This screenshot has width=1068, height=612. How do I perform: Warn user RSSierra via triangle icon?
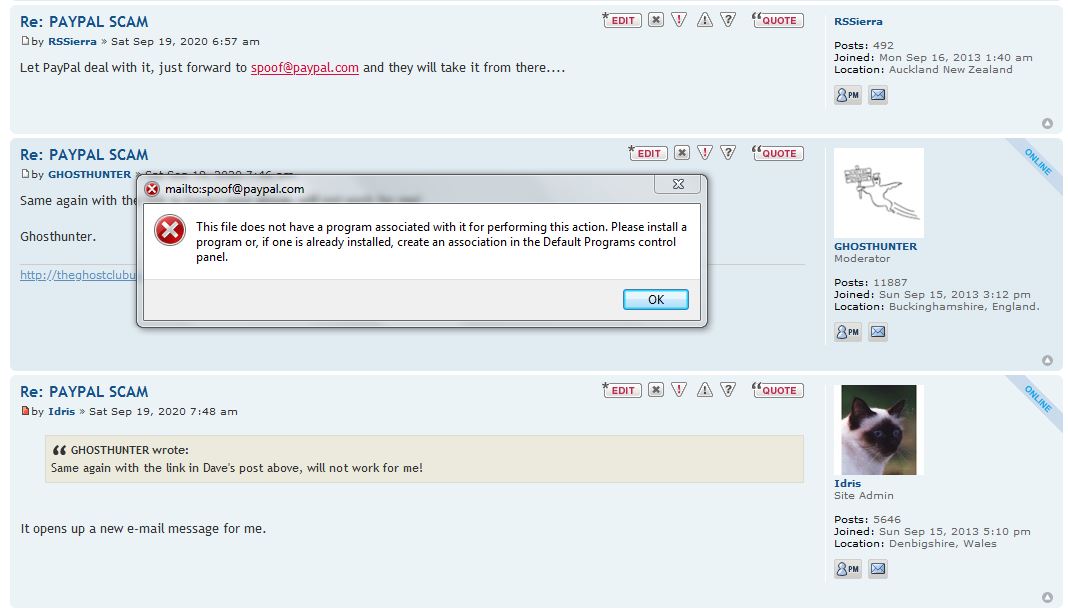[704, 20]
